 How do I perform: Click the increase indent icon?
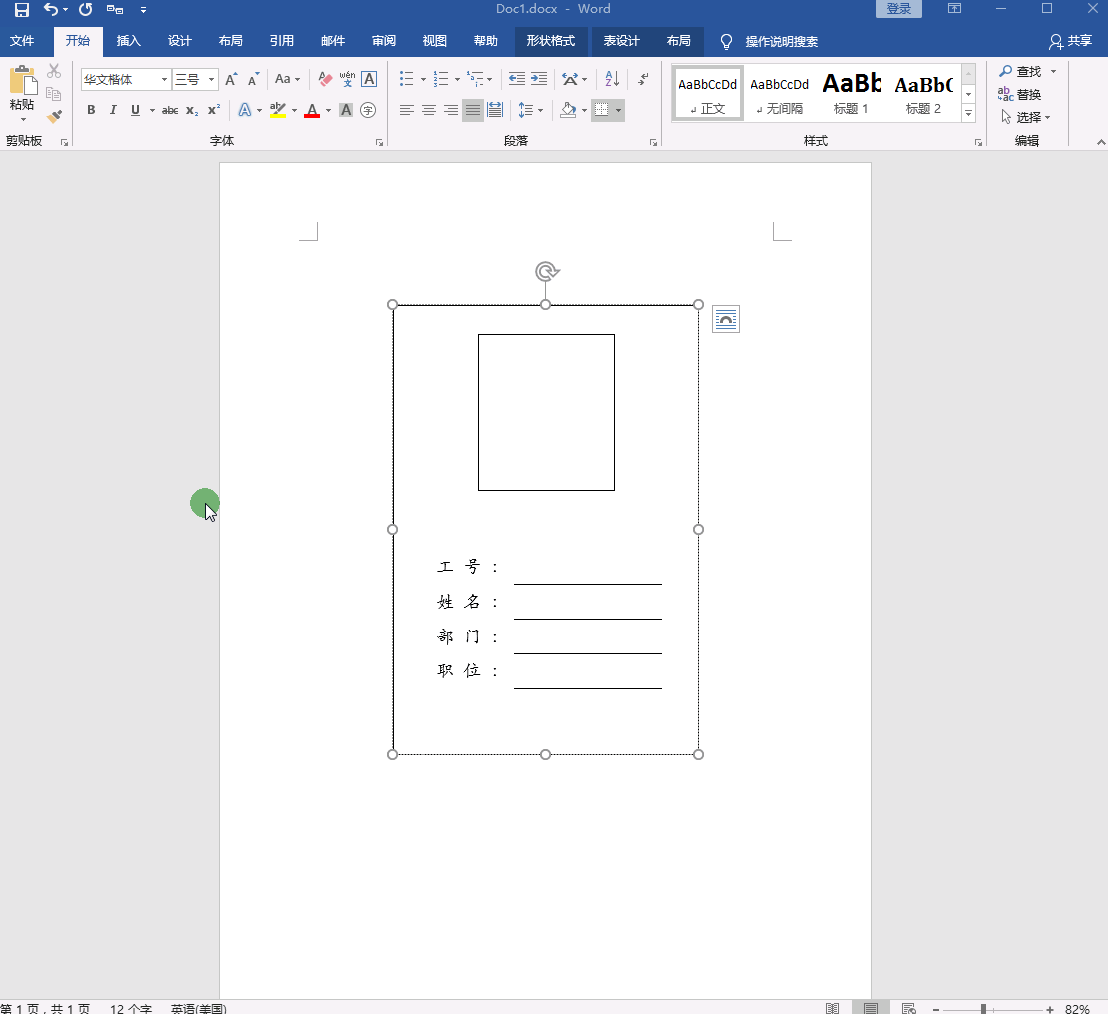click(x=539, y=79)
